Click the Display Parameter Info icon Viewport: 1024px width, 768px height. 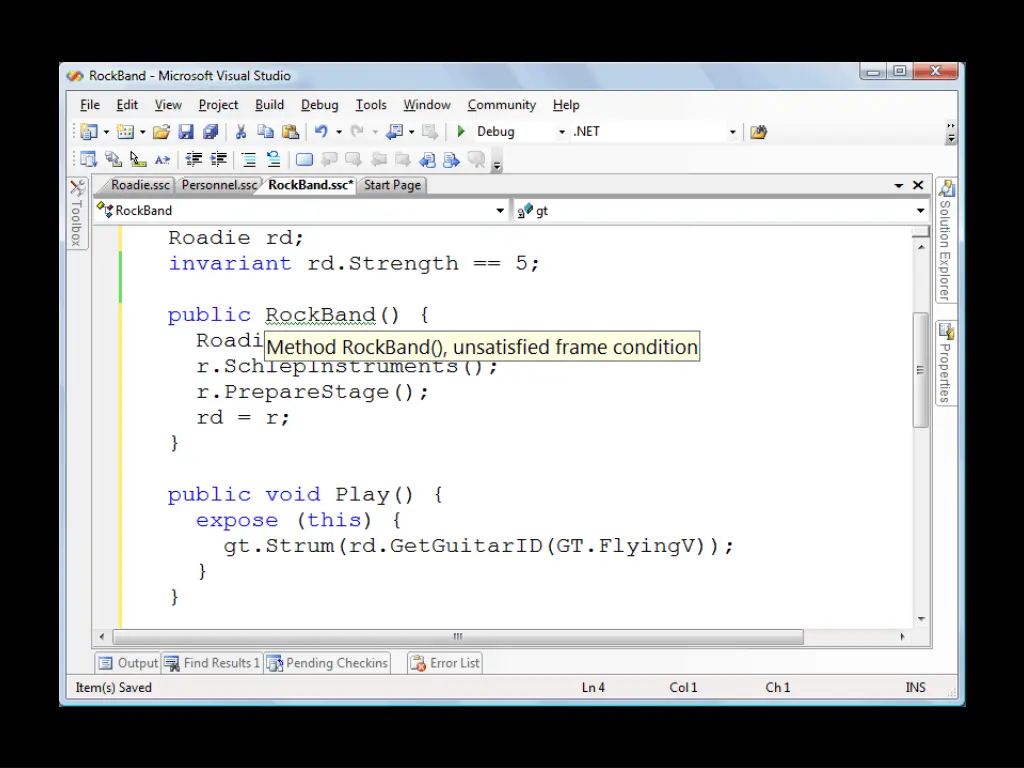113,159
